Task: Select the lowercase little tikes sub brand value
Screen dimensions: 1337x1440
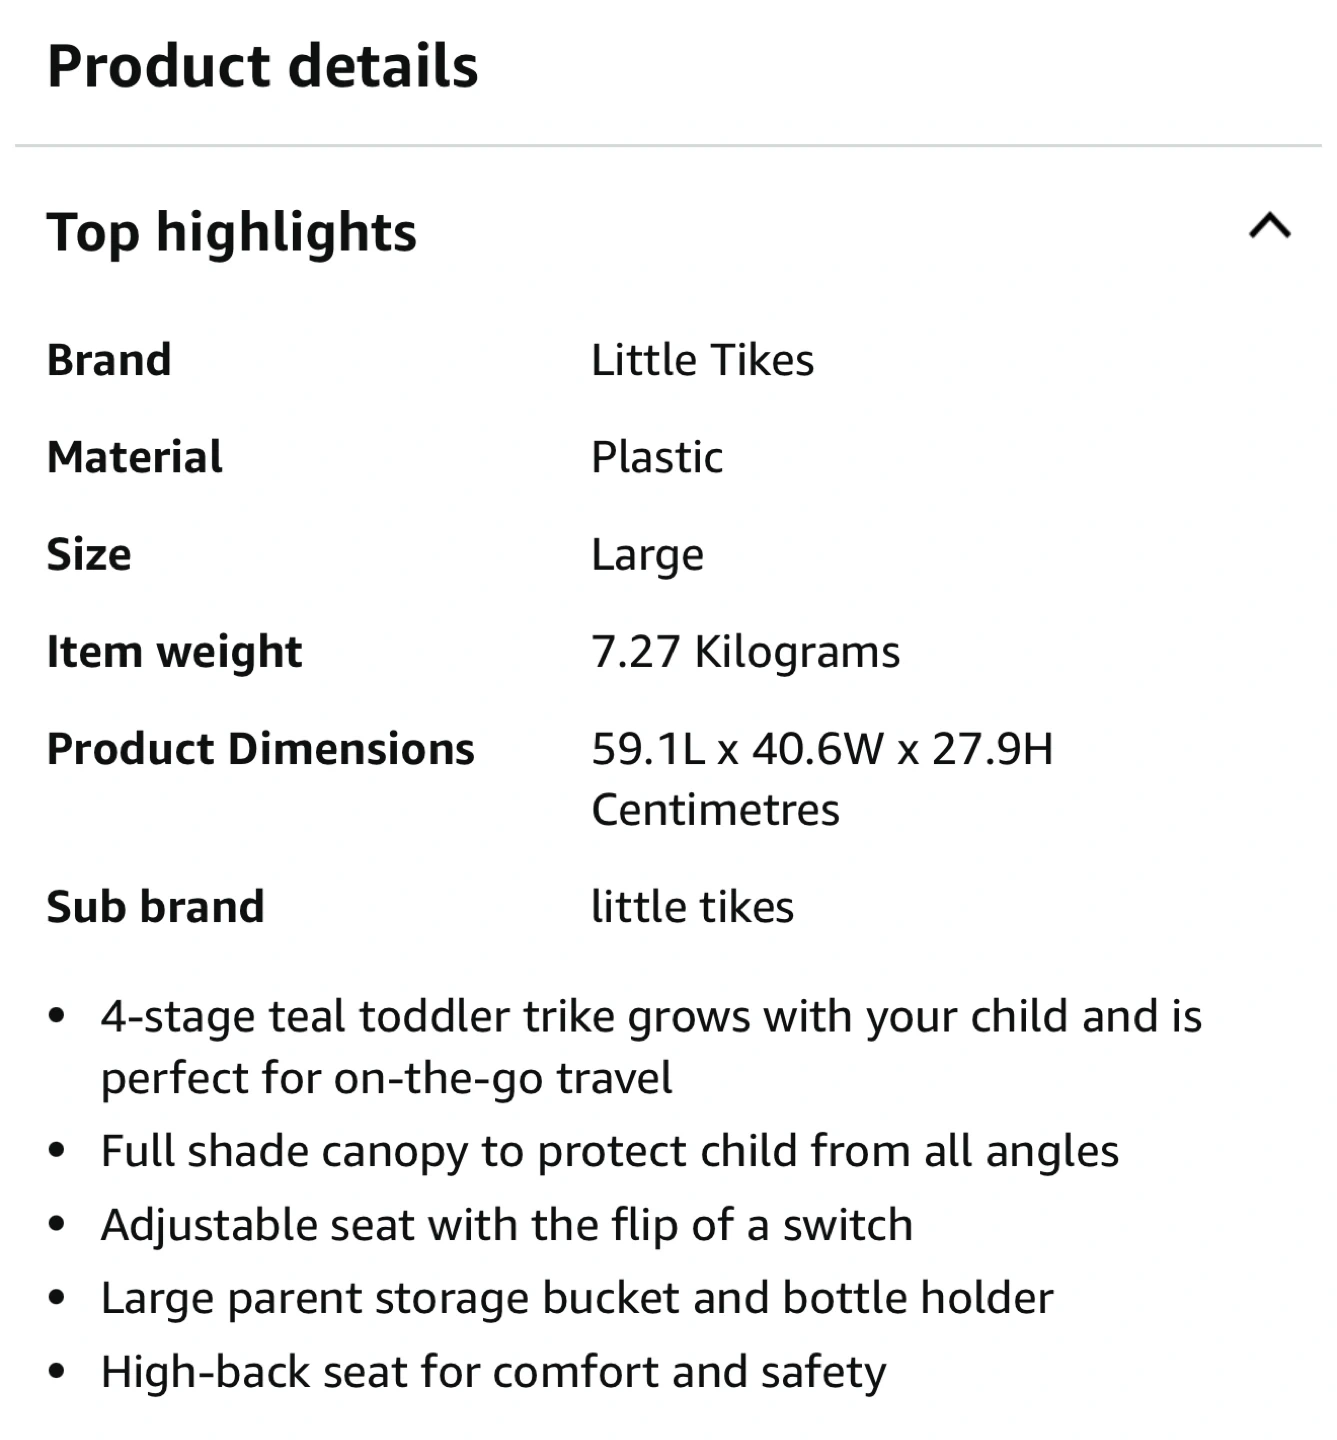Action: [692, 907]
